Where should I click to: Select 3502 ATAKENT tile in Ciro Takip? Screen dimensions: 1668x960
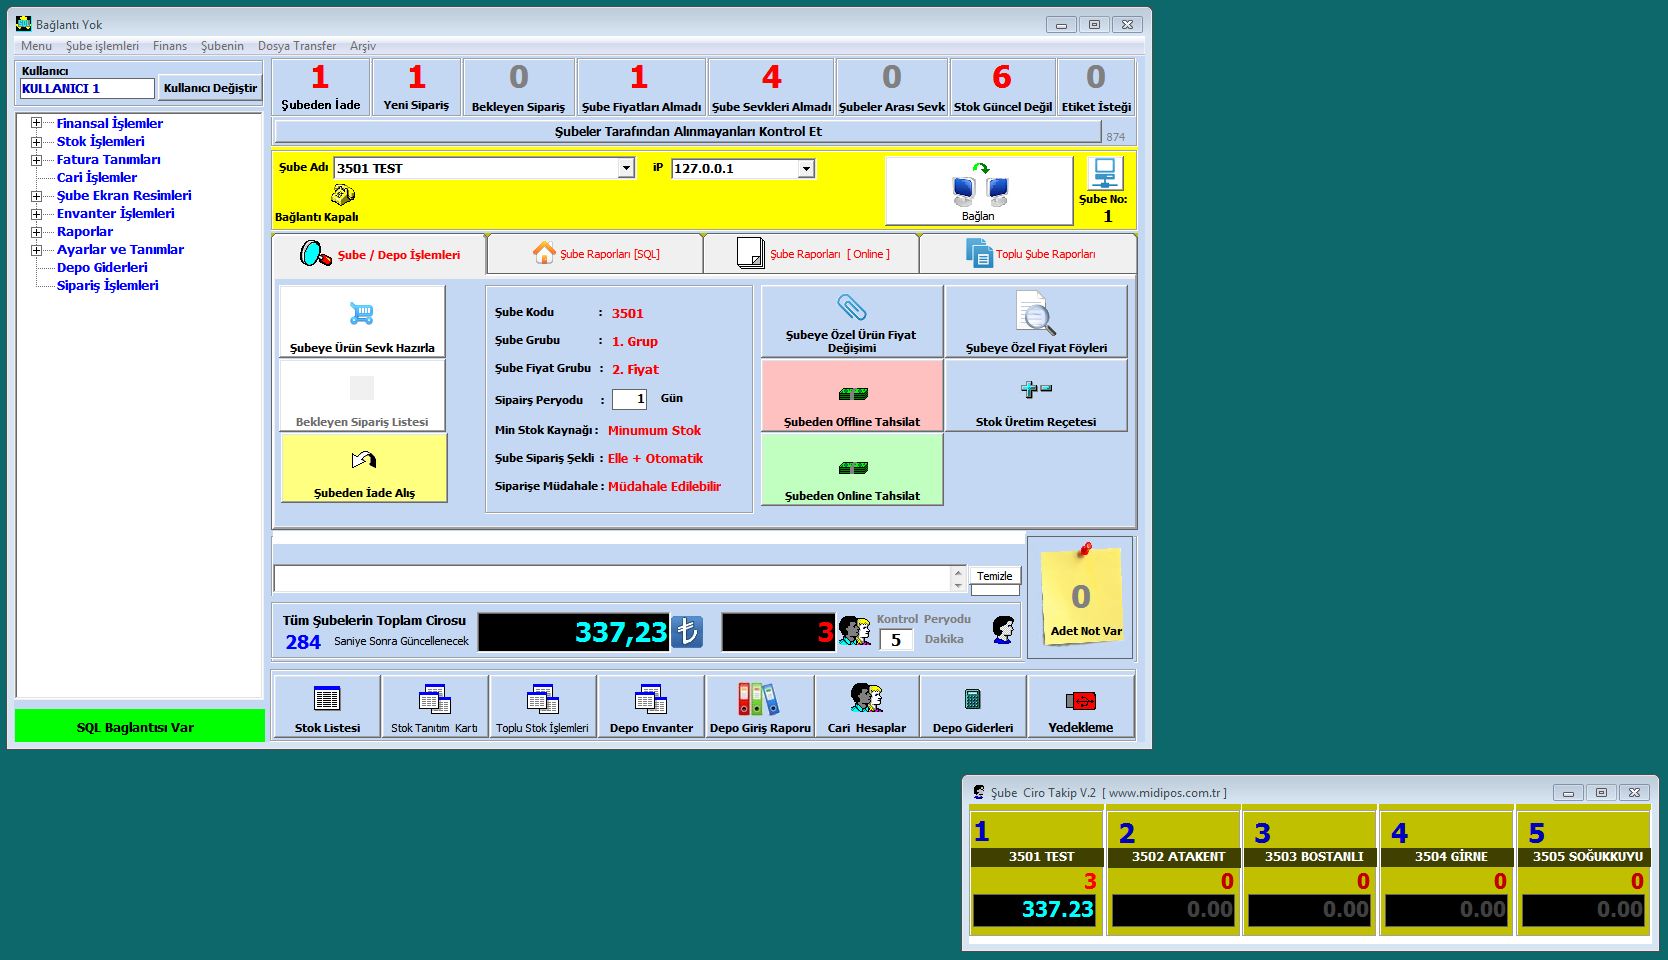(x=1173, y=874)
